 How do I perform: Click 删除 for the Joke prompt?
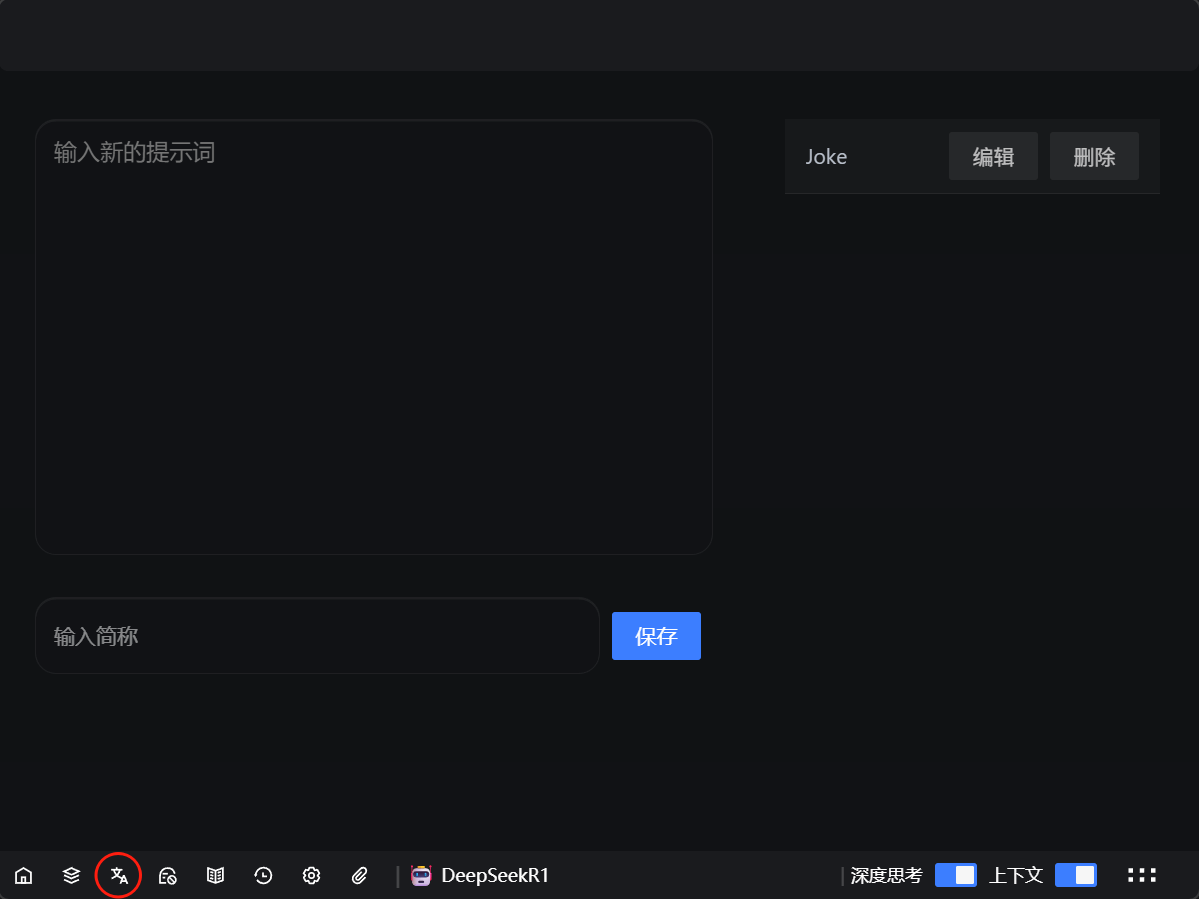[1094, 156]
